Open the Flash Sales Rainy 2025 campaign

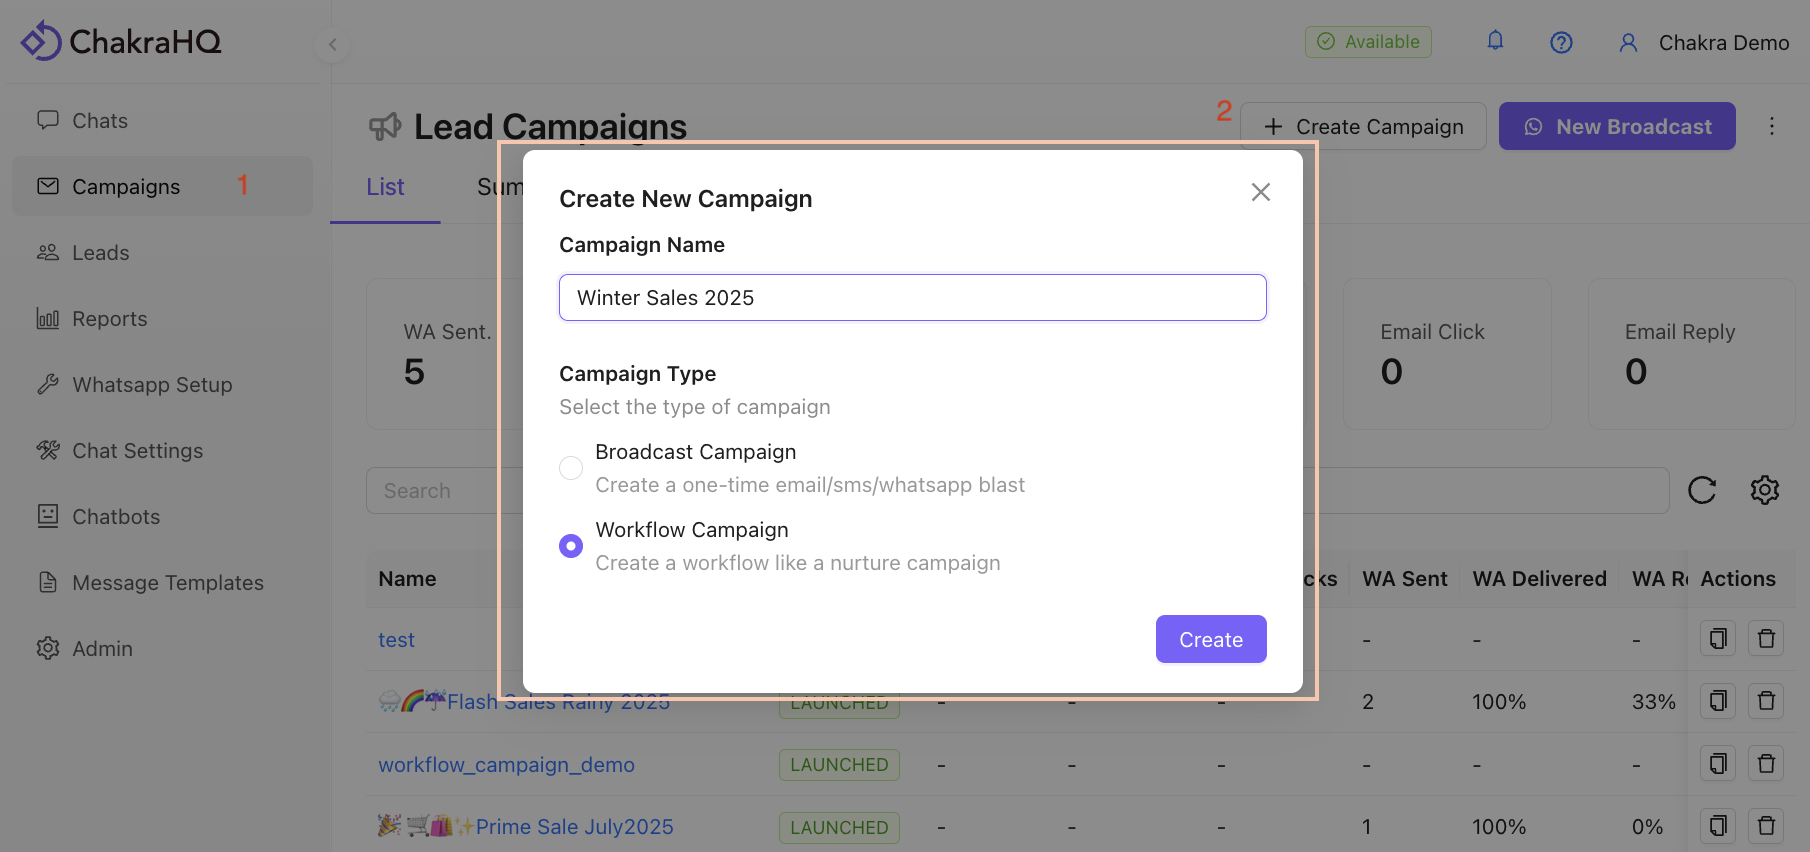tap(524, 701)
